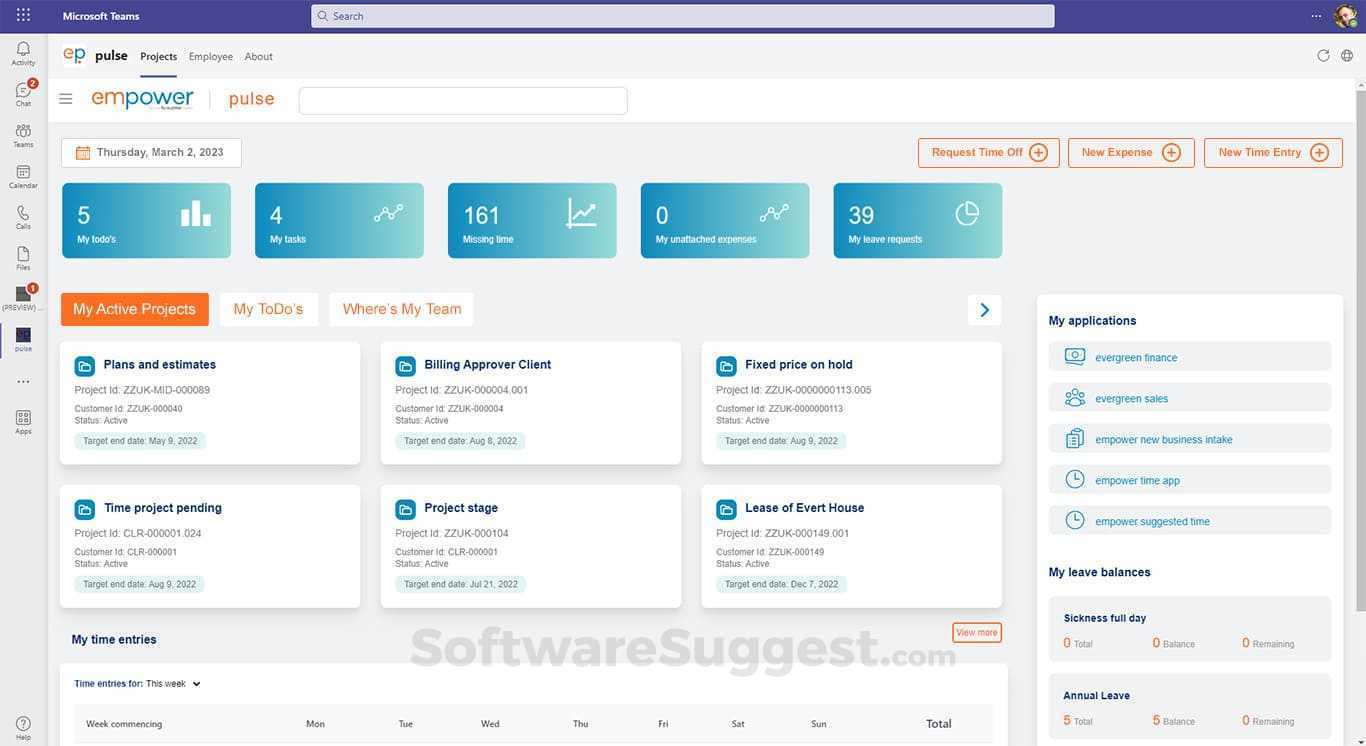Click the refresh icon near the app tabs
This screenshot has width=1366, height=746.
(1322, 55)
